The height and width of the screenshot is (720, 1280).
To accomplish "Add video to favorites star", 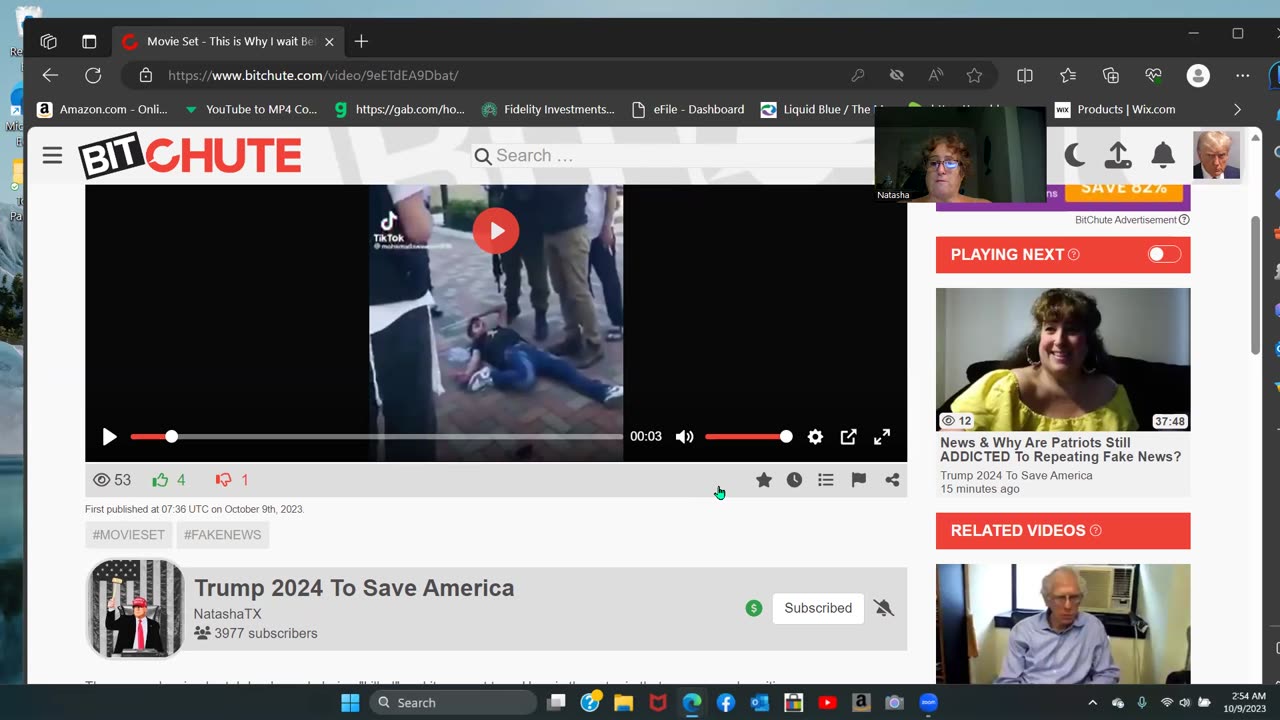I will pyautogui.click(x=764, y=480).
